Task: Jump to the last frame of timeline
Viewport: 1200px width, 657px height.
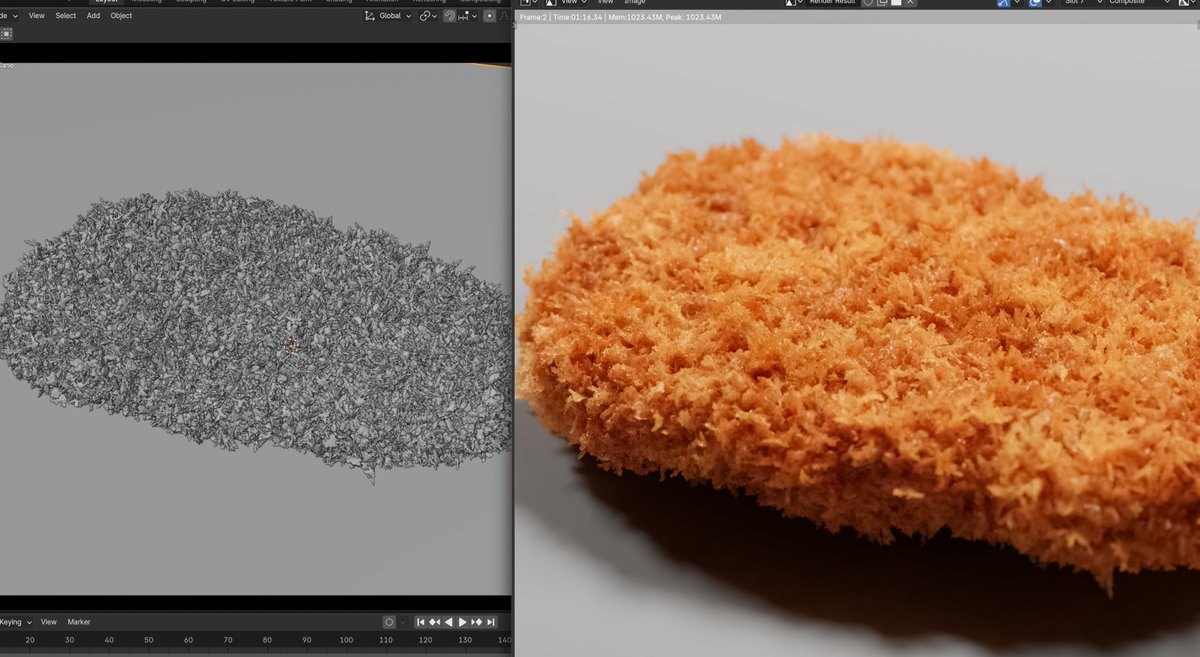Action: (x=491, y=622)
